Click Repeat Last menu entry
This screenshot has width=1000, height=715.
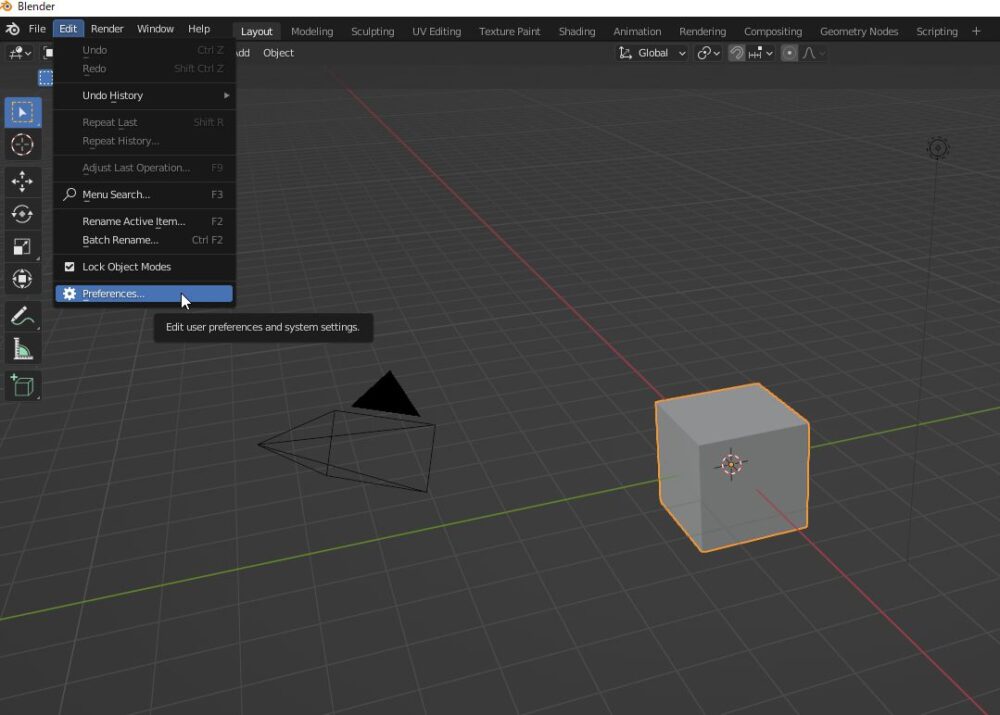click(144, 122)
